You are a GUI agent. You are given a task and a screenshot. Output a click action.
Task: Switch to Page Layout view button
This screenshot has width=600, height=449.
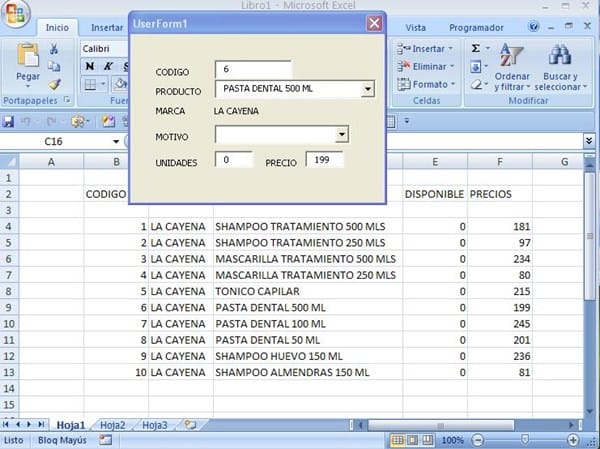click(x=413, y=440)
